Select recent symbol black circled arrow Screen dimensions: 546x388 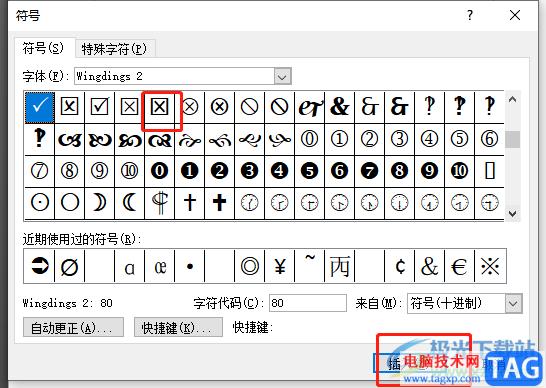click(39, 266)
